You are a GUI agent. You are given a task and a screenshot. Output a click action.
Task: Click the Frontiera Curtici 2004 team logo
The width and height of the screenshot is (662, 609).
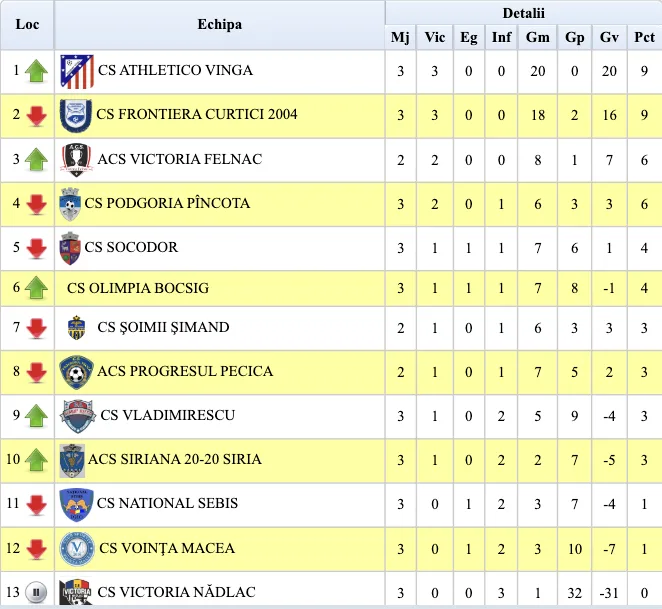coord(76,116)
